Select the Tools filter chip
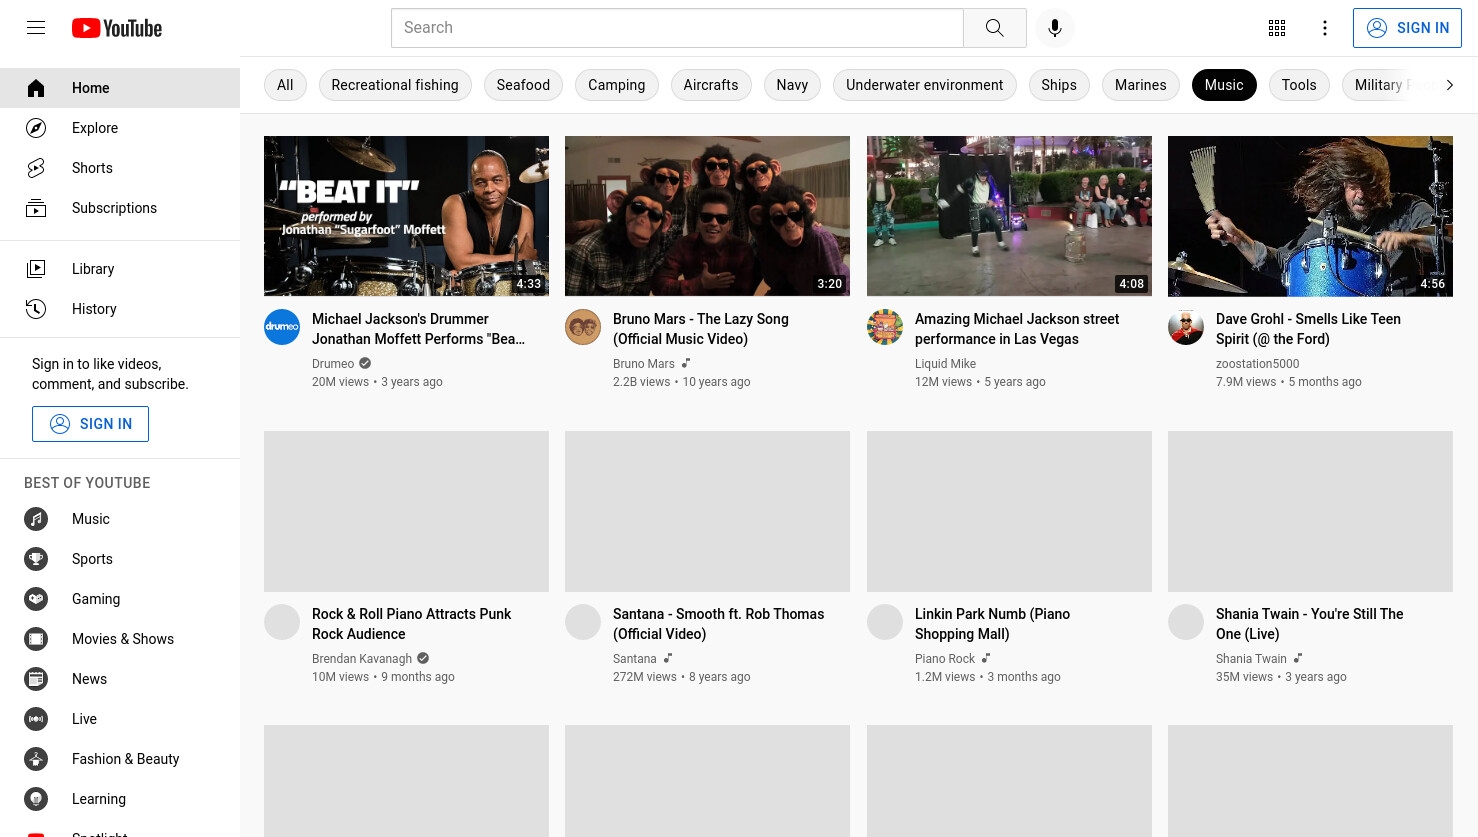The width and height of the screenshot is (1478, 837). [1299, 85]
